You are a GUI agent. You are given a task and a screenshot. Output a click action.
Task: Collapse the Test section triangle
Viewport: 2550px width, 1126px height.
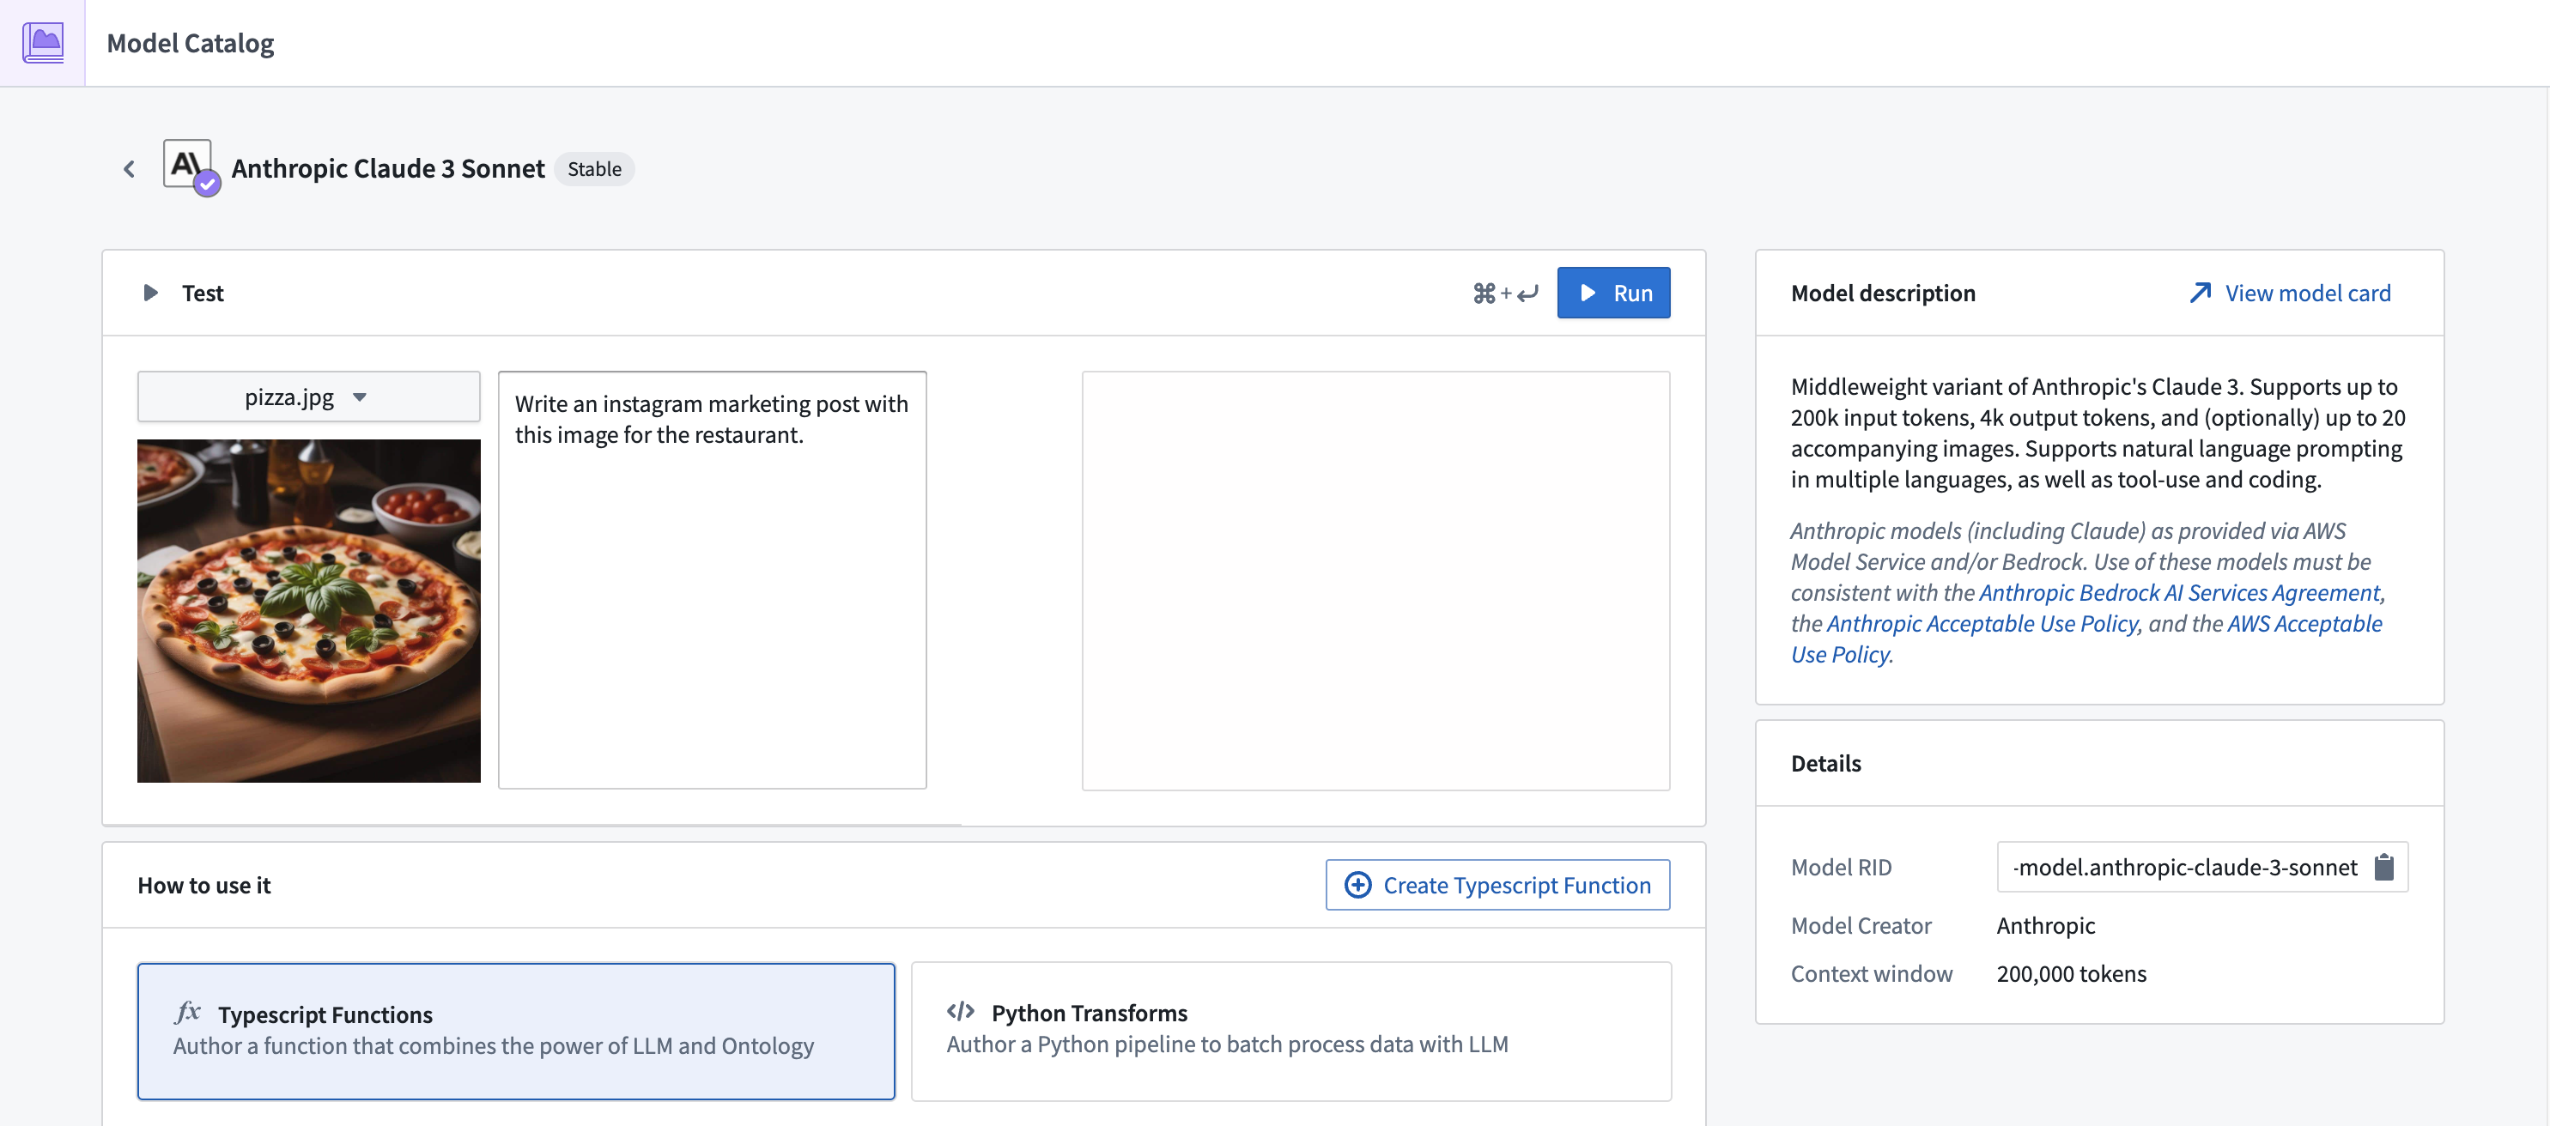click(x=150, y=293)
